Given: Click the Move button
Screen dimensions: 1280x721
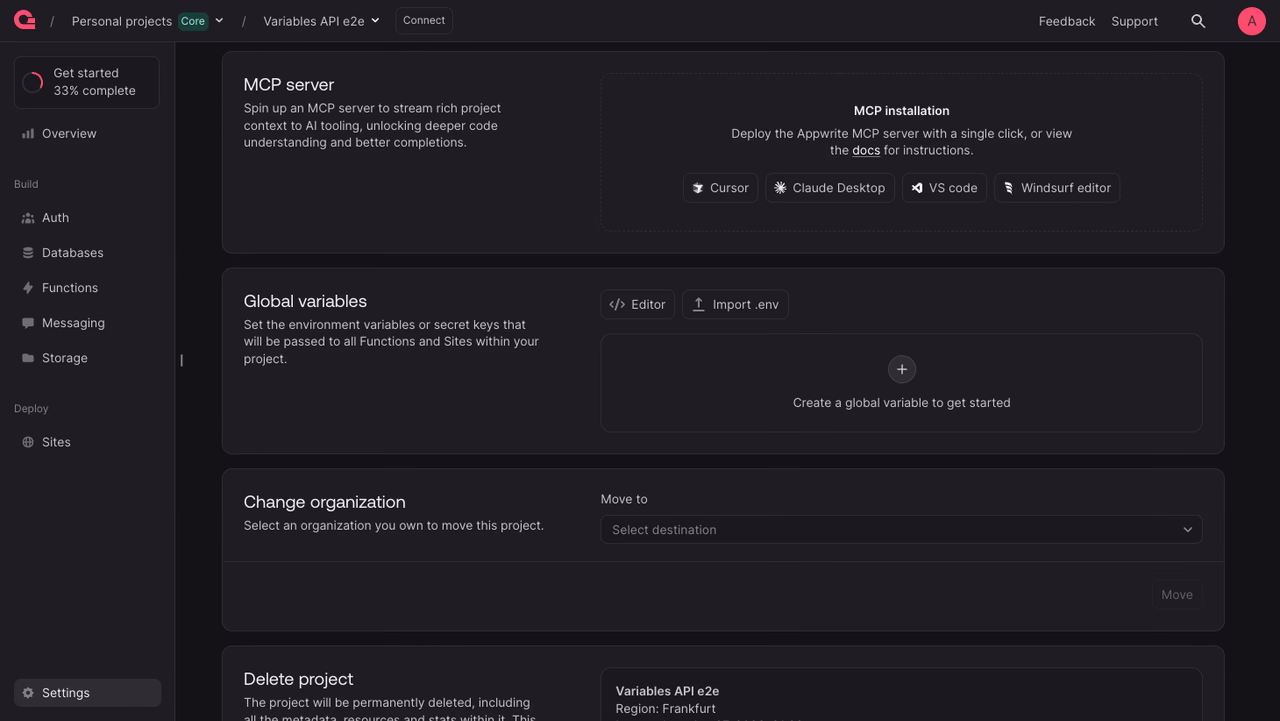Looking at the screenshot, I should [1177, 595].
